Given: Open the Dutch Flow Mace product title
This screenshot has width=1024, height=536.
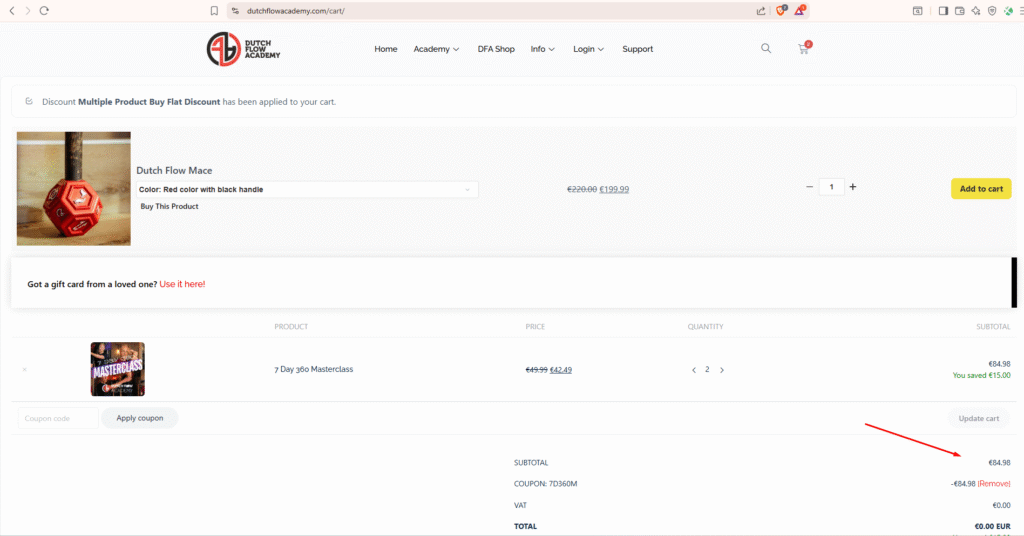Looking at the screenshot, I should [174, 170].
